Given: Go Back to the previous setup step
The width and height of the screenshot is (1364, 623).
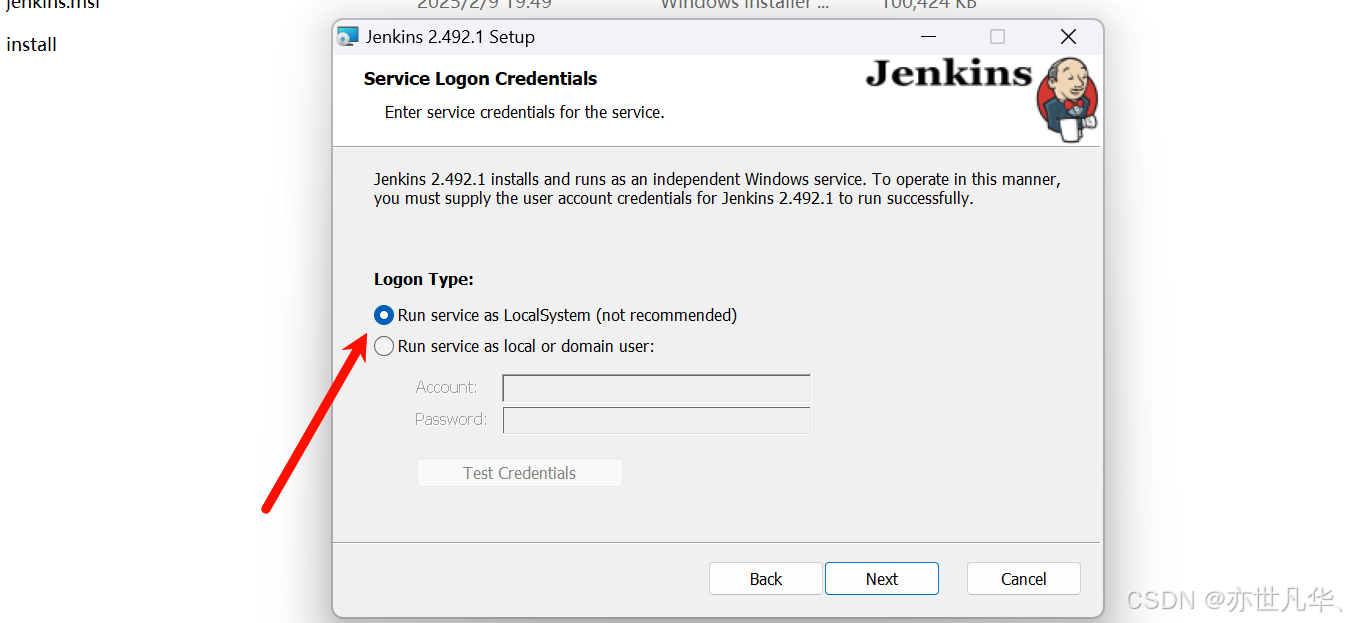Looking at the screenshot, I should pyautogui.click(x=766, y=579).
